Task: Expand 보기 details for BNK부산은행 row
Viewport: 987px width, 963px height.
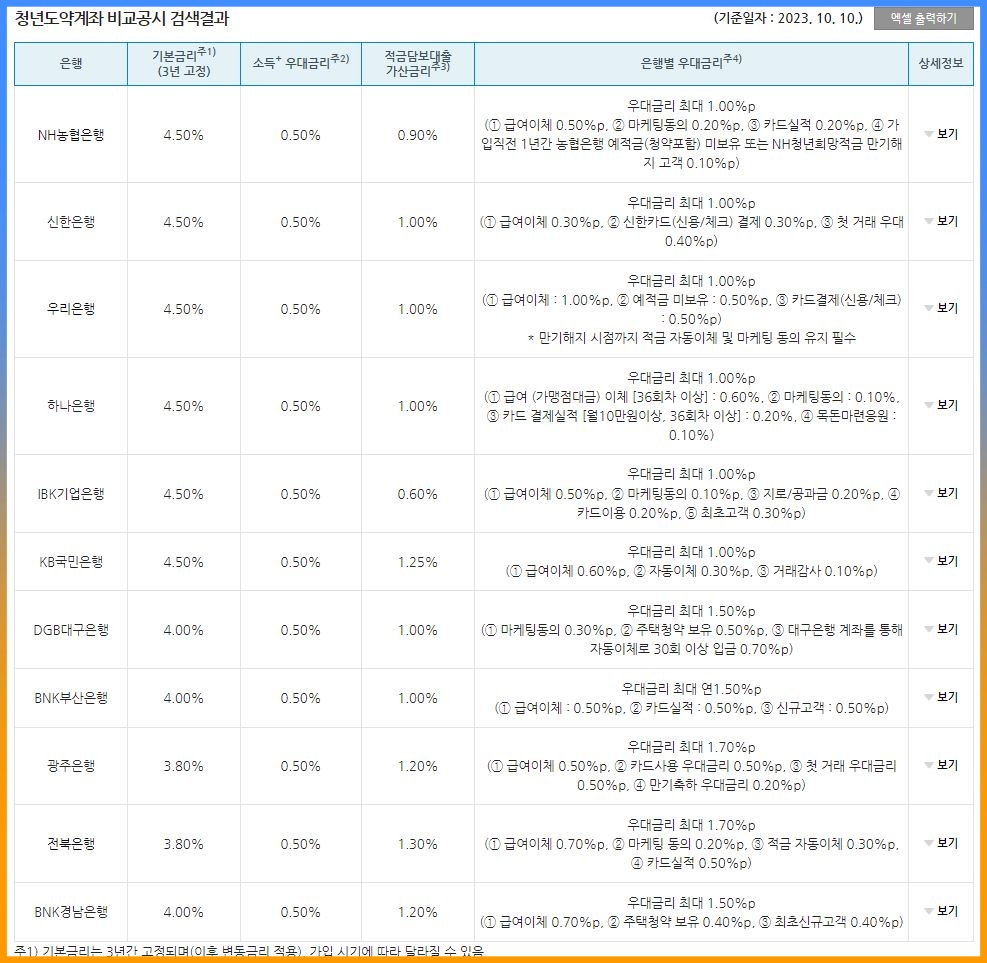Action: click(942, 697)
